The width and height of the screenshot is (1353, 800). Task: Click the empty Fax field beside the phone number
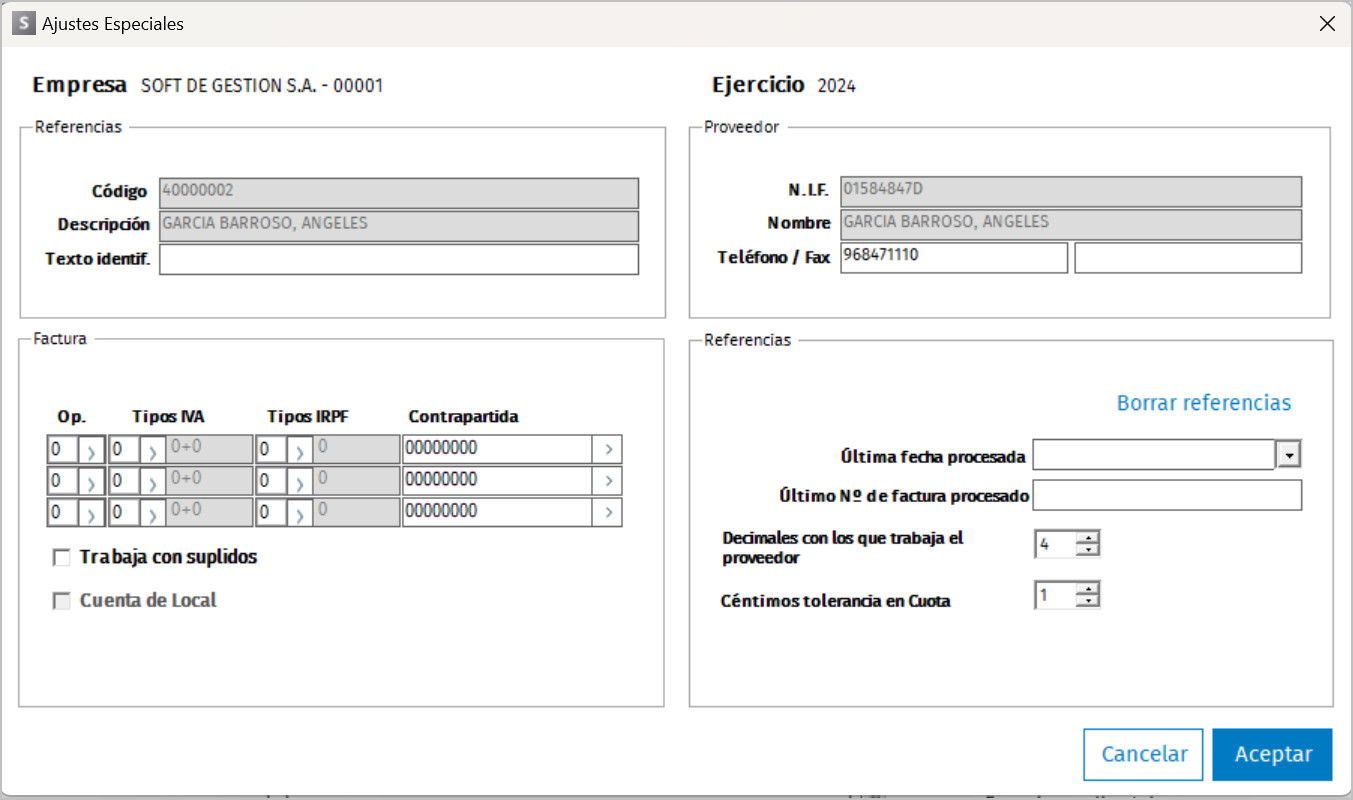click(x=1188, y=257)
